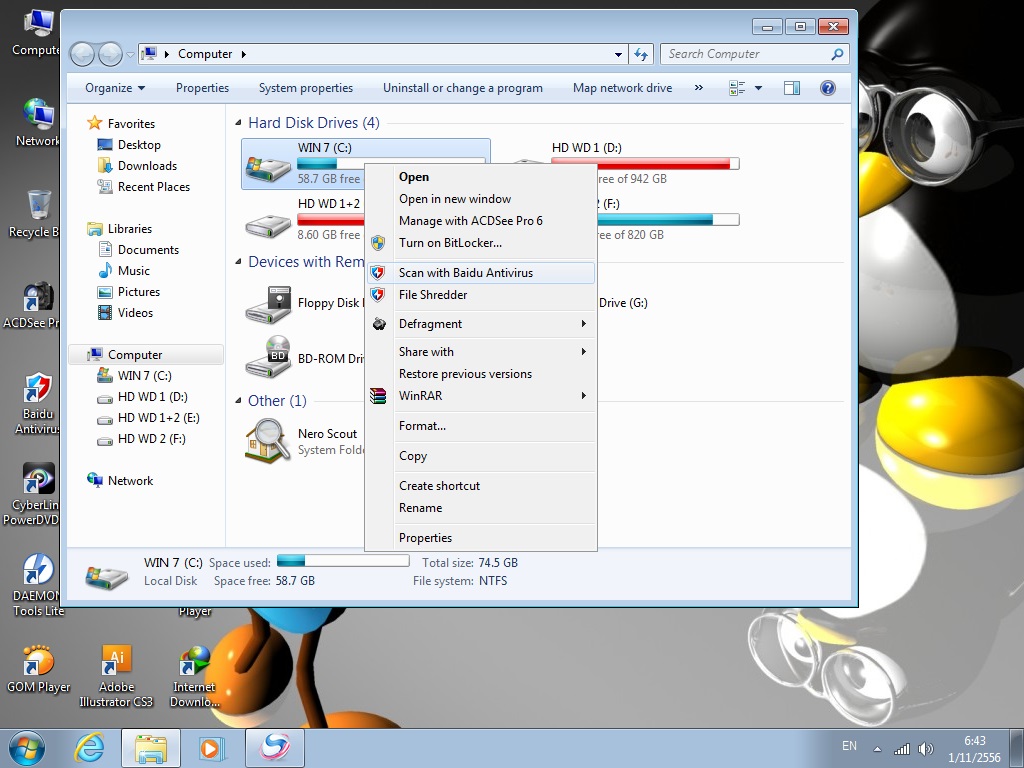Choose Copy in context menu

[x=481, y=456]
